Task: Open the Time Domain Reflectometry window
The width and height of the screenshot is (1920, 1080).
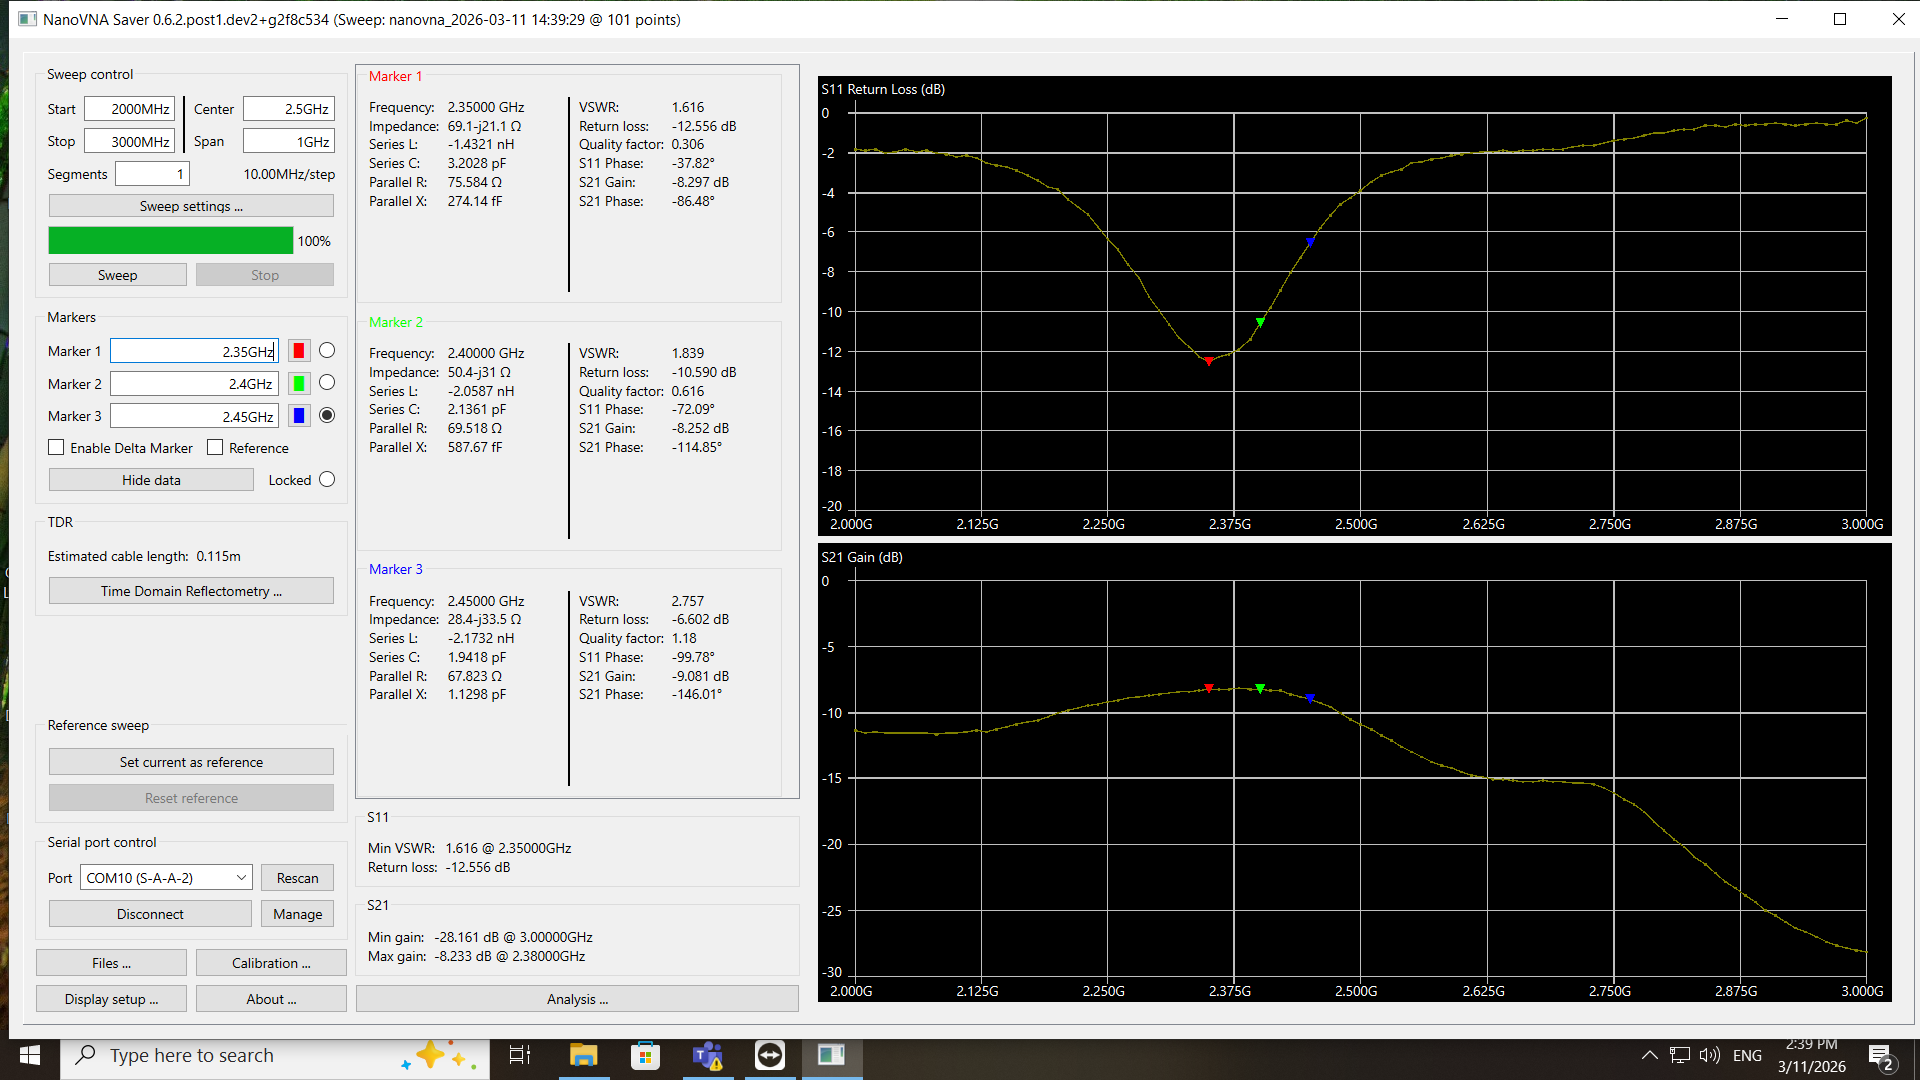Action: (x=191, y=591)
